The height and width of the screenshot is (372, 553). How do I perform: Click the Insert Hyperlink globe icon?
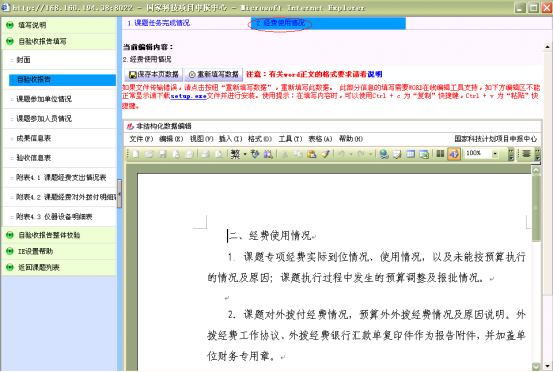tap(384, 154)
